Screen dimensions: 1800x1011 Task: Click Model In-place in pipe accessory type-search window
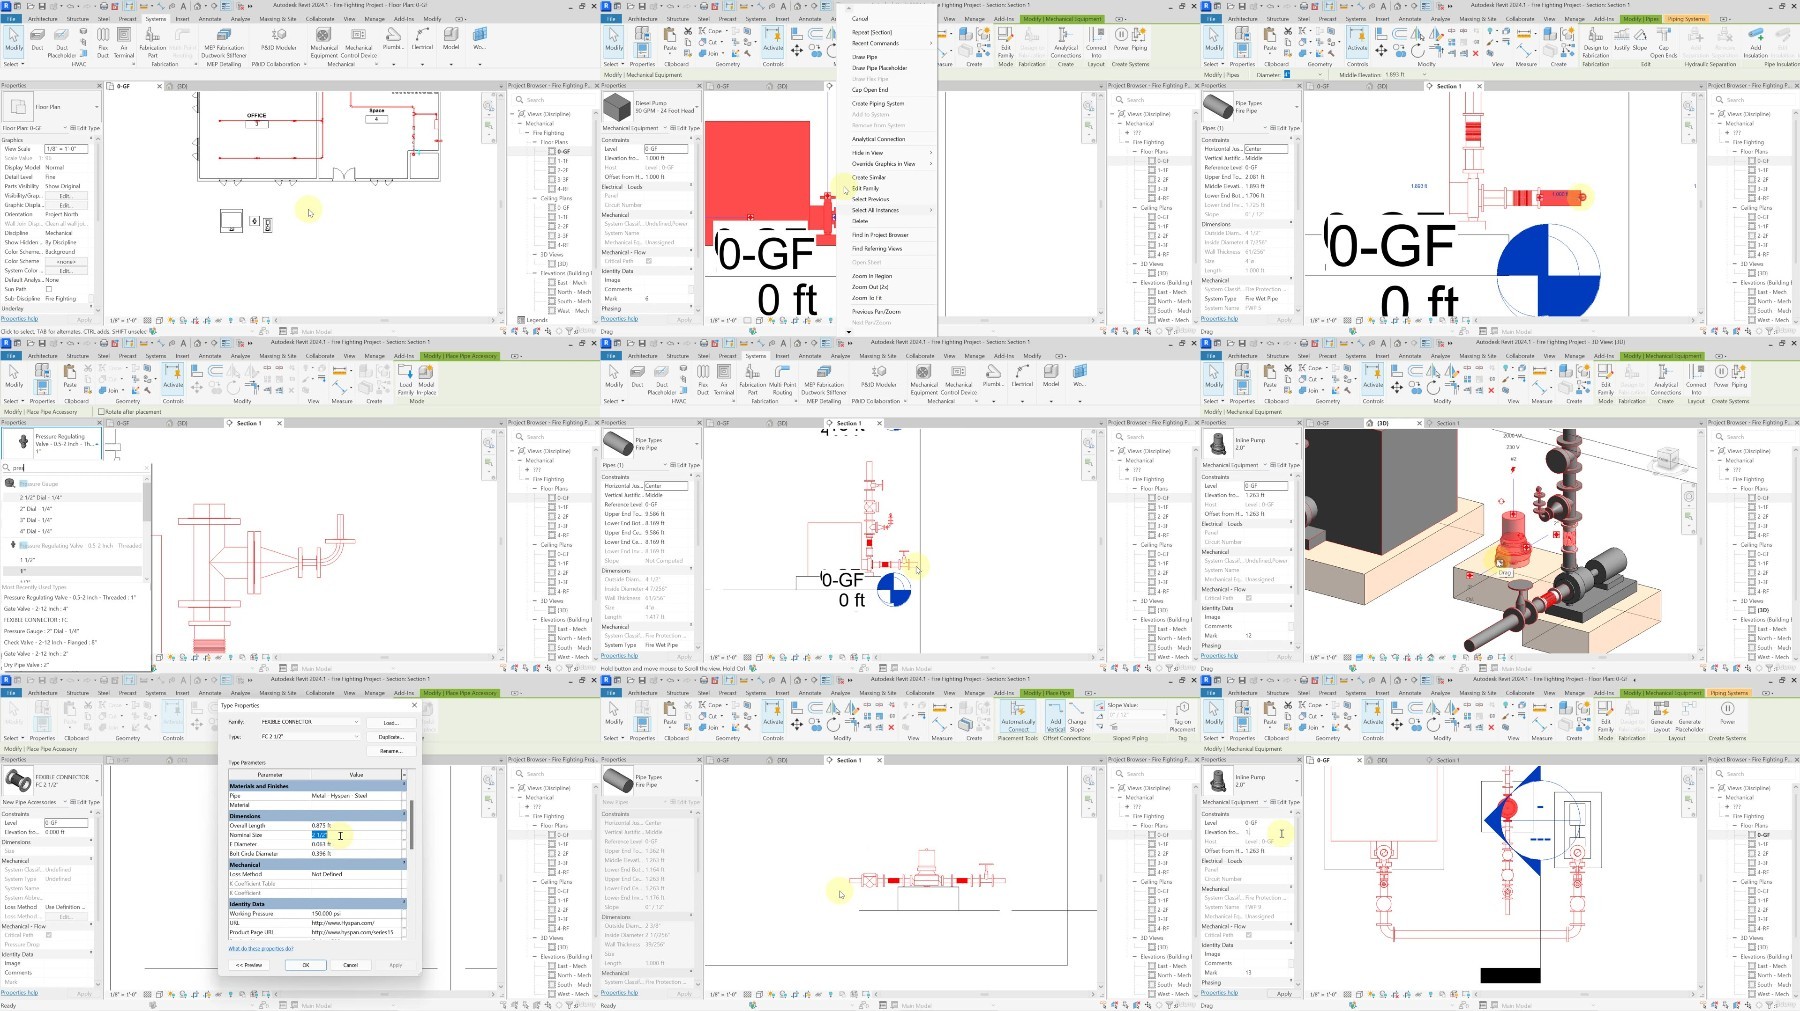pos(426,379)
